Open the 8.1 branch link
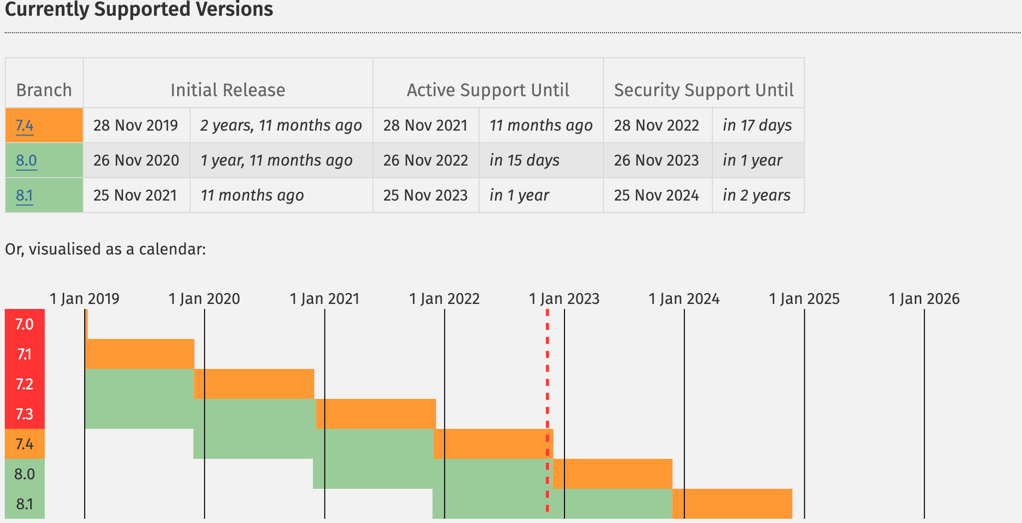Screen dimensions: 1022x523 24,196
